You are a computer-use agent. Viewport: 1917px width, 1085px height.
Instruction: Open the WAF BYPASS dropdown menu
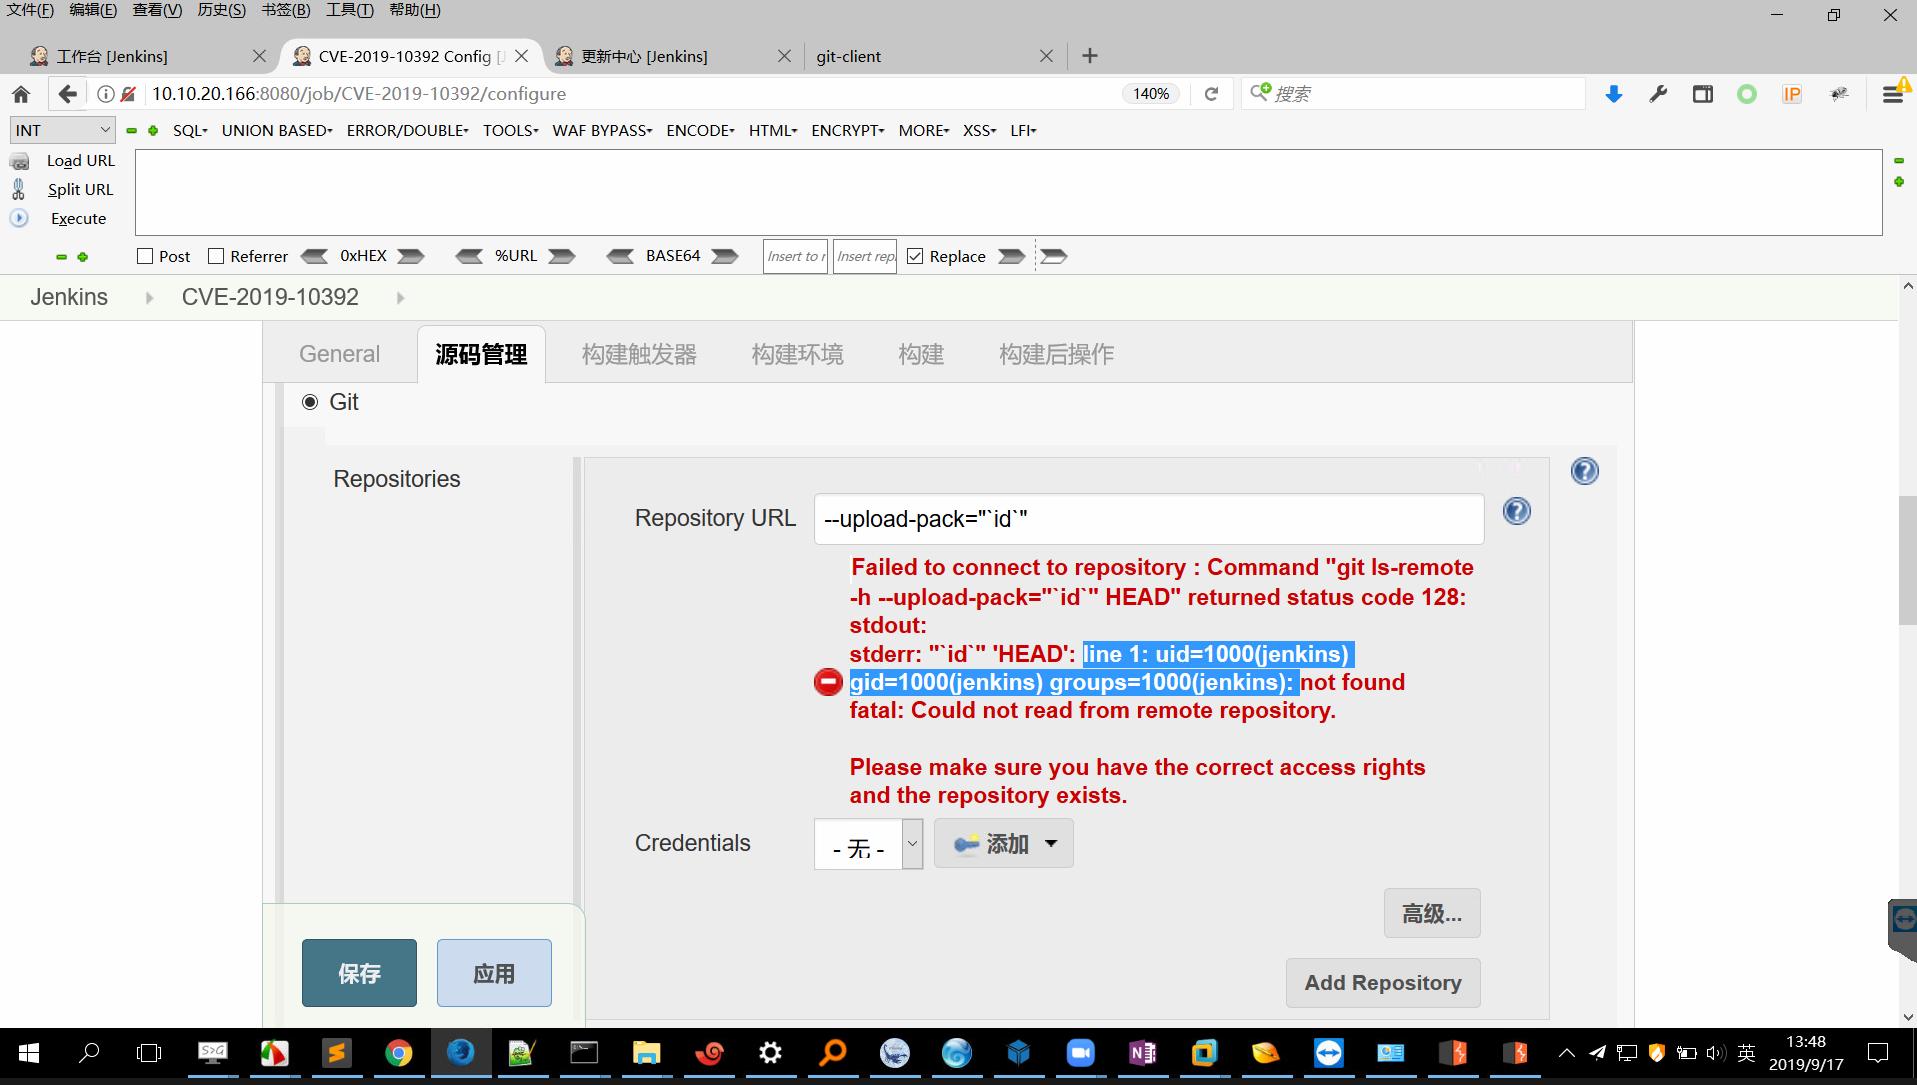[x=602, y=130]
